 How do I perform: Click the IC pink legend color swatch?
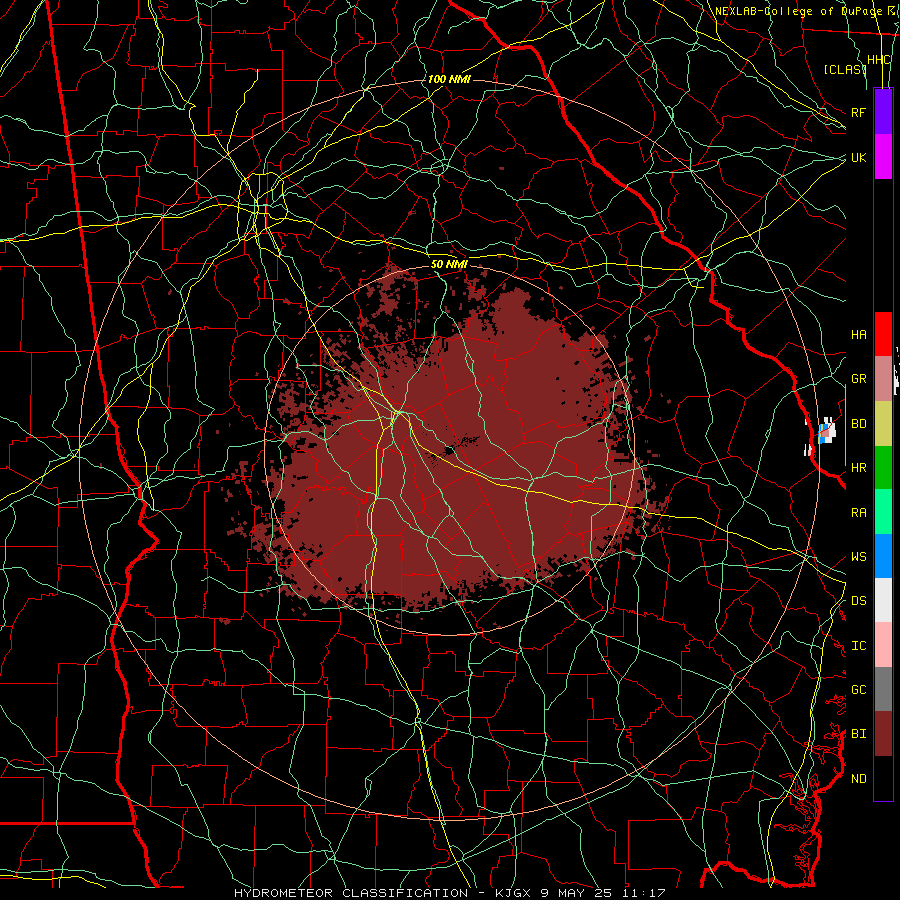(883, 645)
